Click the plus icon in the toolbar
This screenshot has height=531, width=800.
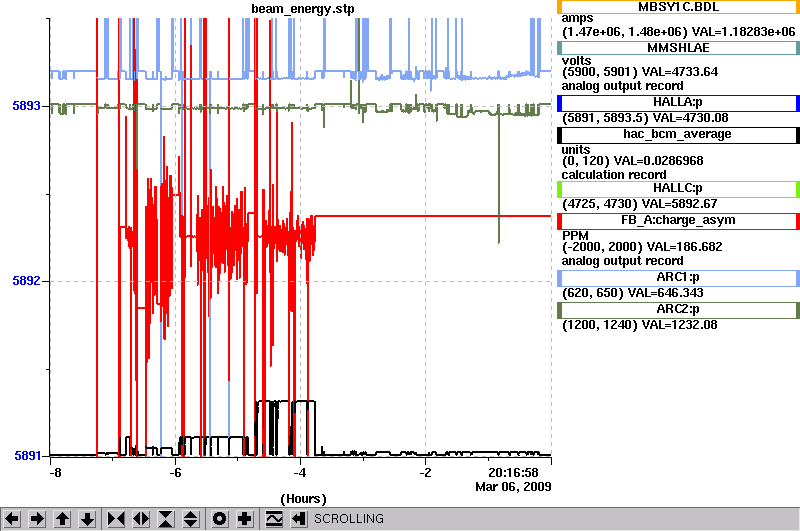(x=245, y=519)
